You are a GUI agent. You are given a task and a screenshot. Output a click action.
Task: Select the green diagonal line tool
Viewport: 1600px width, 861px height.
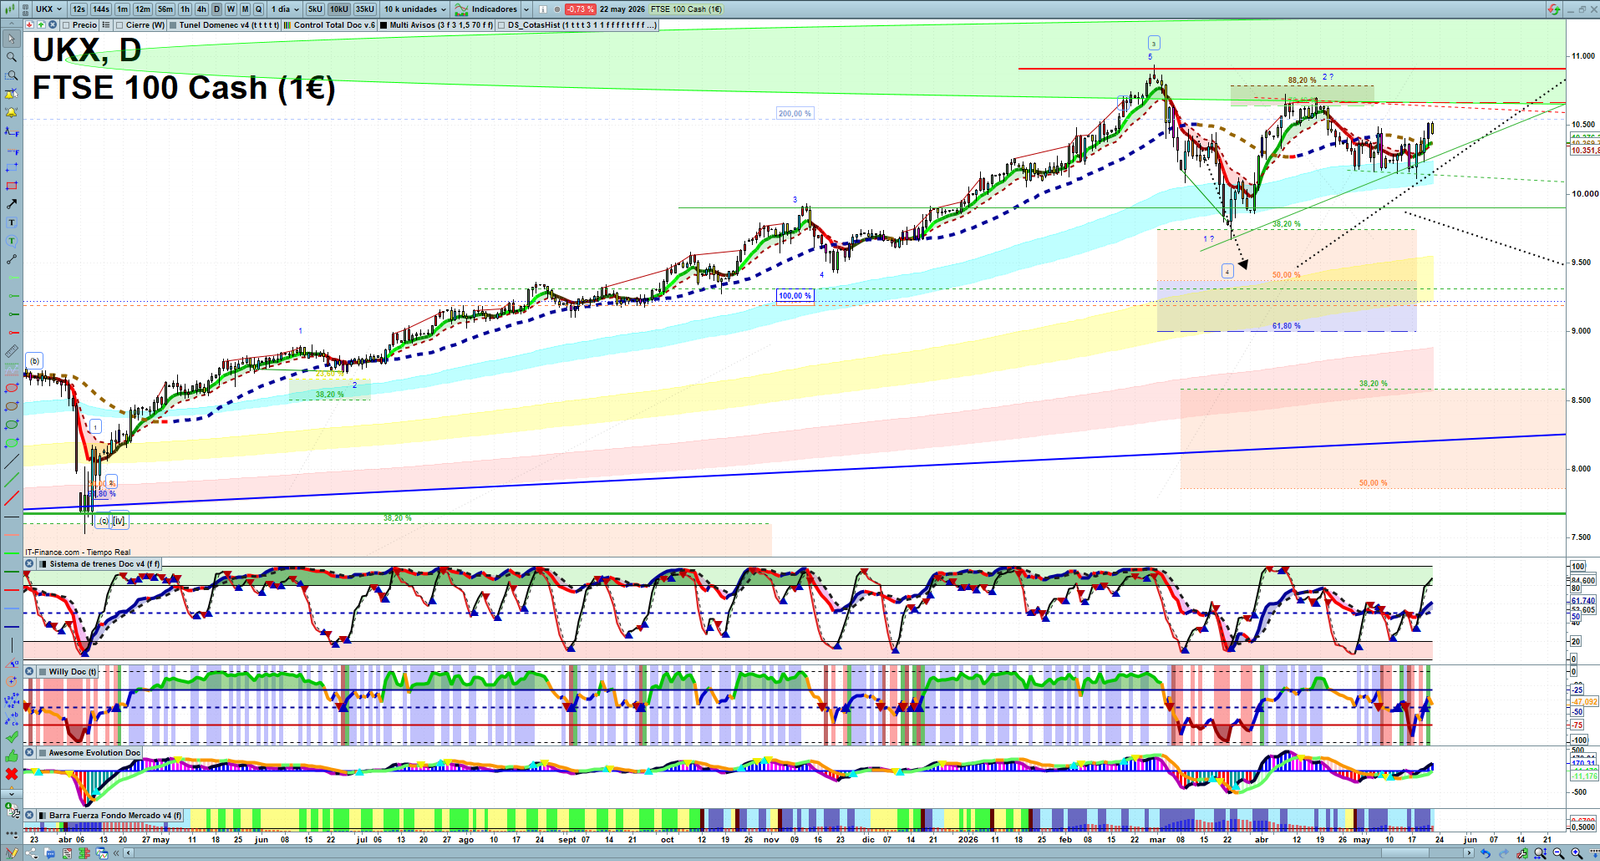coord(11,479)
